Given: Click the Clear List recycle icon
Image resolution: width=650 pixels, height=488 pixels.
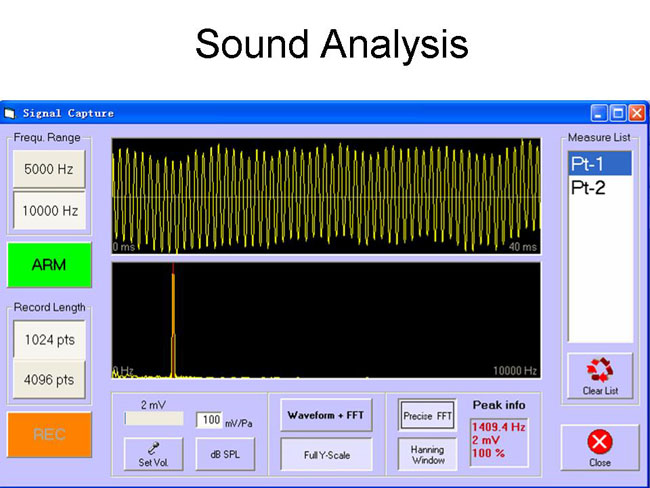Looking at the screenshot, I should (600, 370).
